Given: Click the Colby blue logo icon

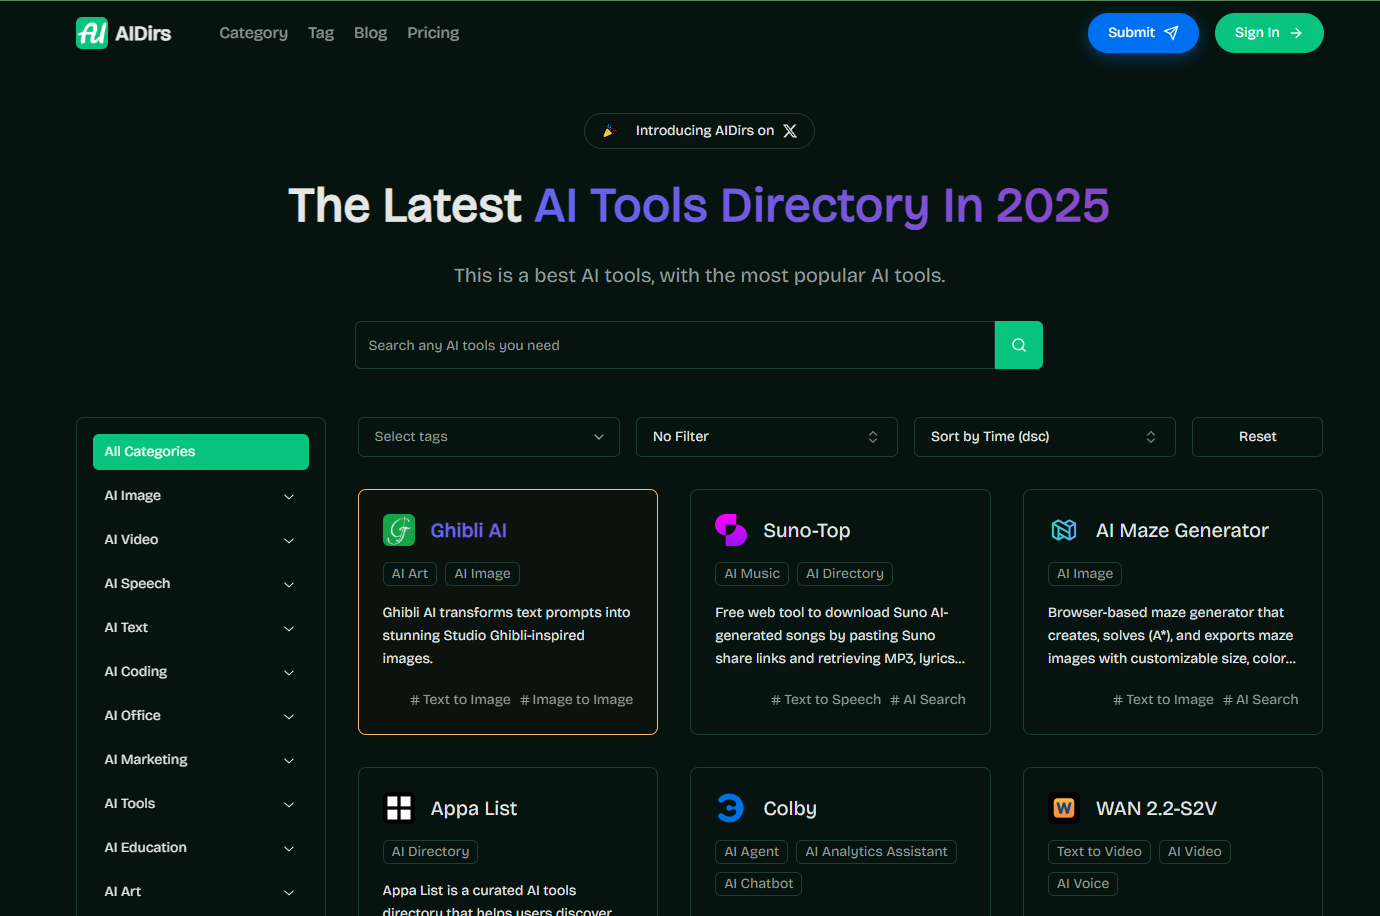Looking at the screenshot, I should [731, 808].
